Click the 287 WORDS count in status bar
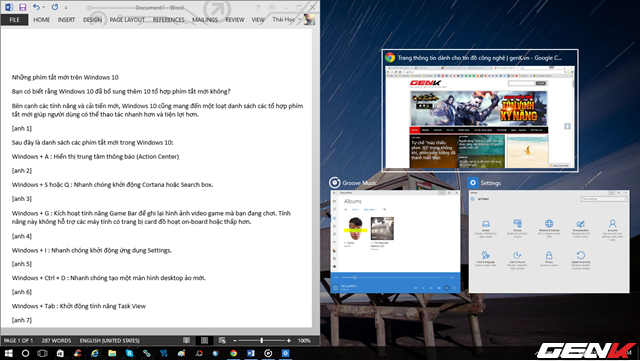The width and height of the screenshot is (640, 361). point(56,341)
